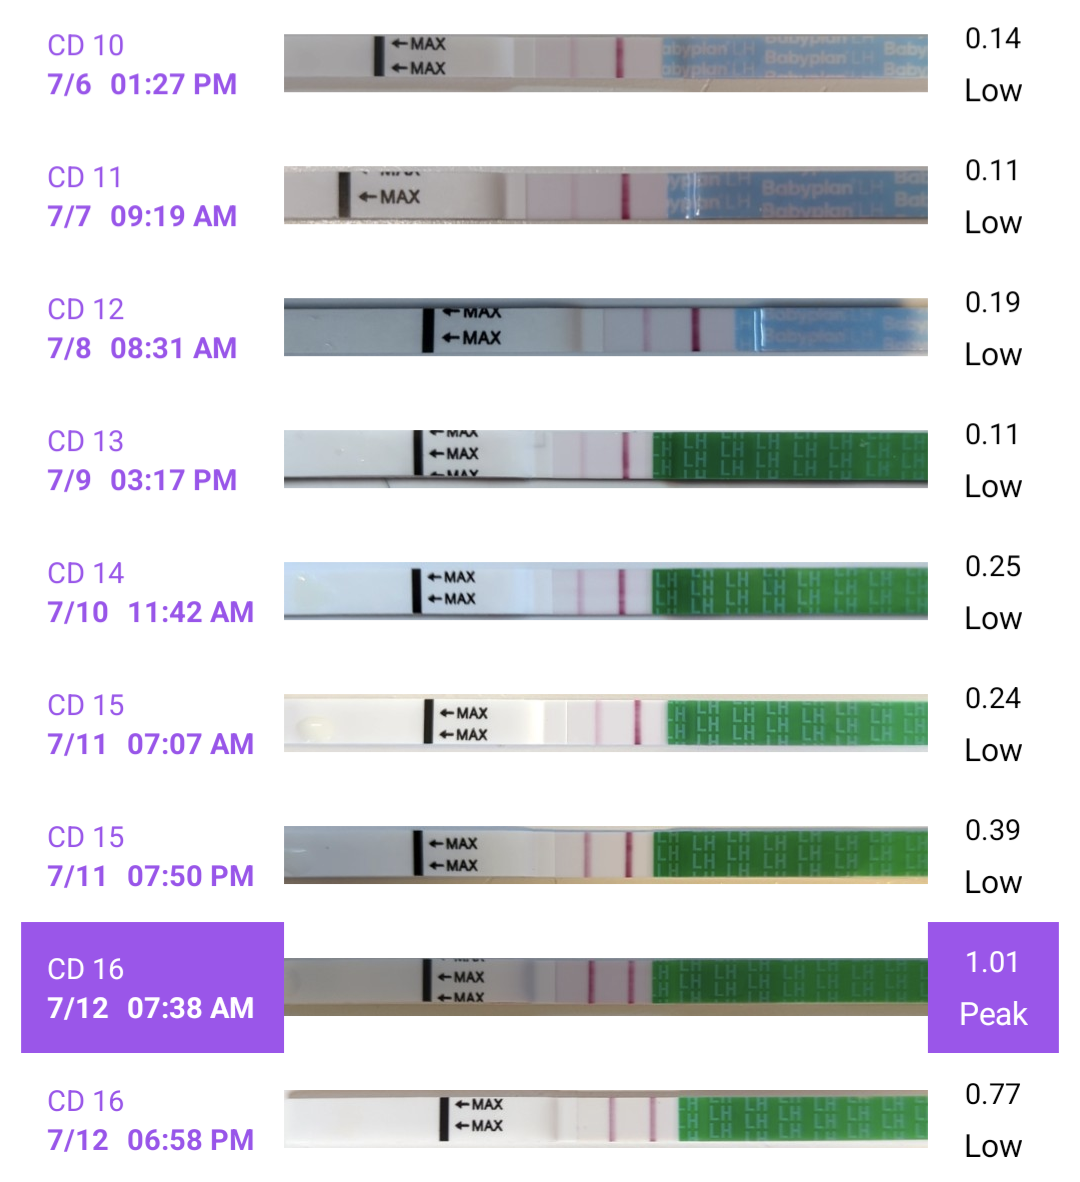Open the CD 13 green strip photo
1080x1182 pixels.
coord(605,458)
